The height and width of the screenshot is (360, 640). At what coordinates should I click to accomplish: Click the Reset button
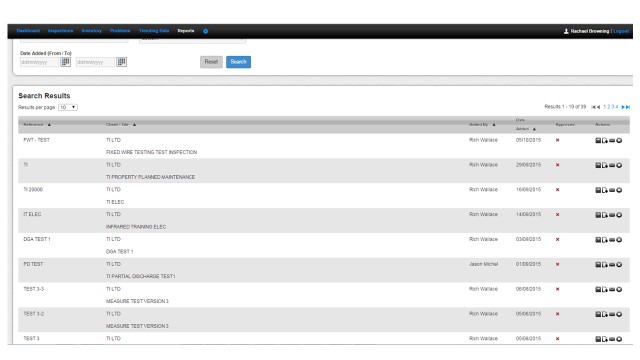point(211,62)
